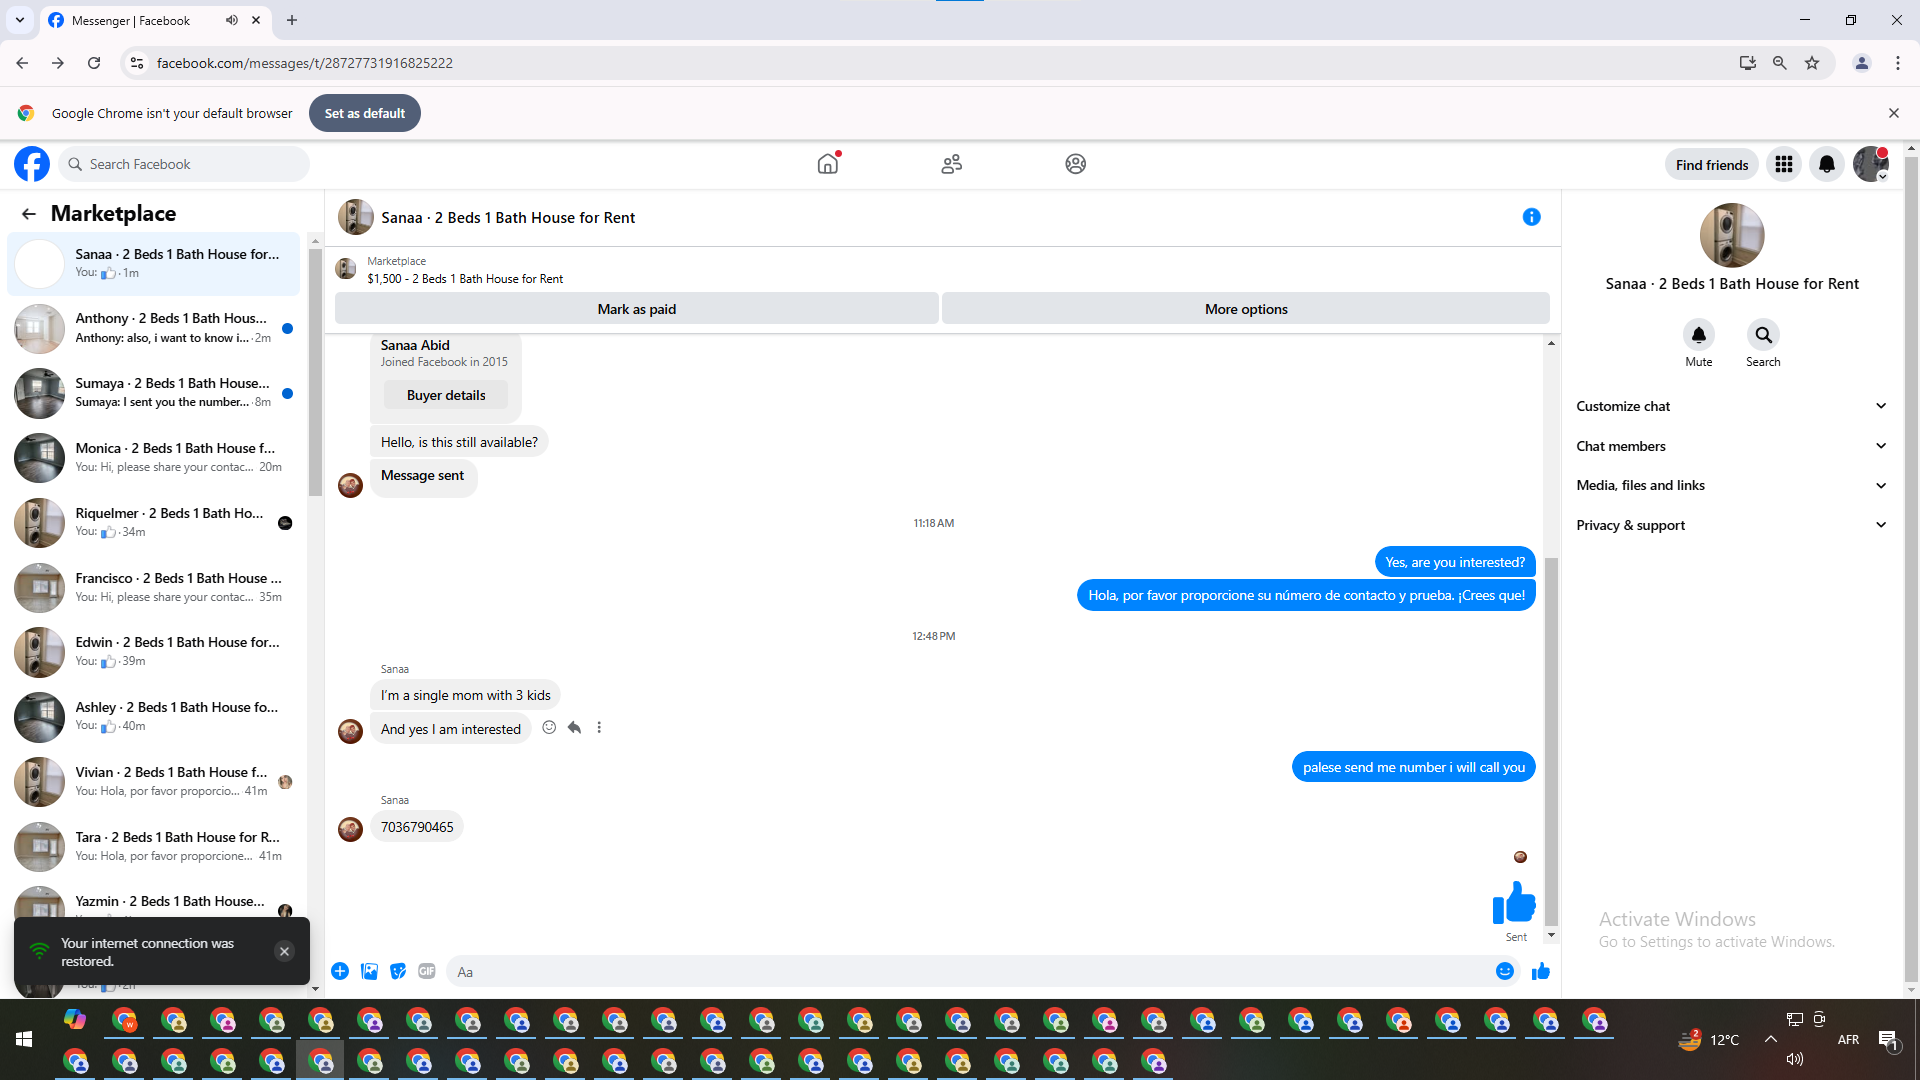
Task: Click the back arrow beside Marketplace
Action: click(29, 214)
